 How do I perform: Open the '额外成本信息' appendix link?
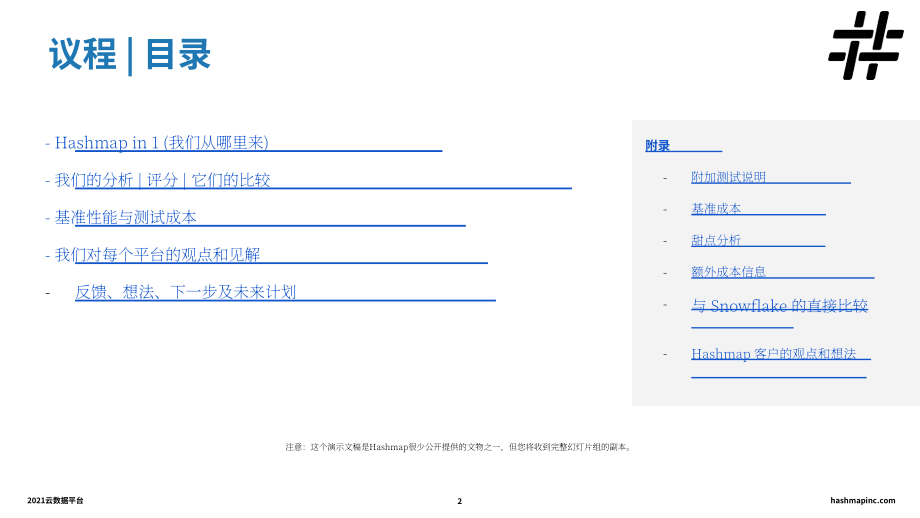pyautogui.click(x=728, y=272)
